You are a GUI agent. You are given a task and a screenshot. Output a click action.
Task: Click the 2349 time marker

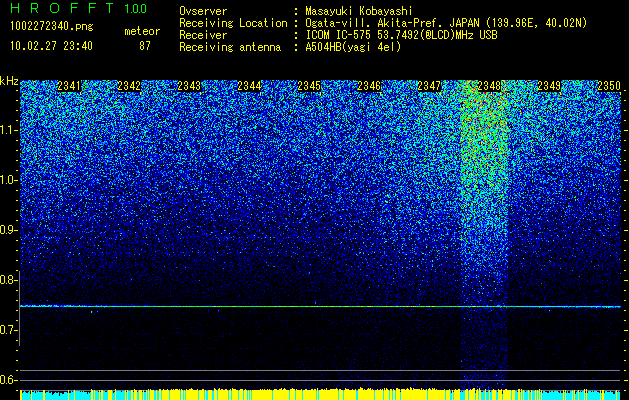549,86
